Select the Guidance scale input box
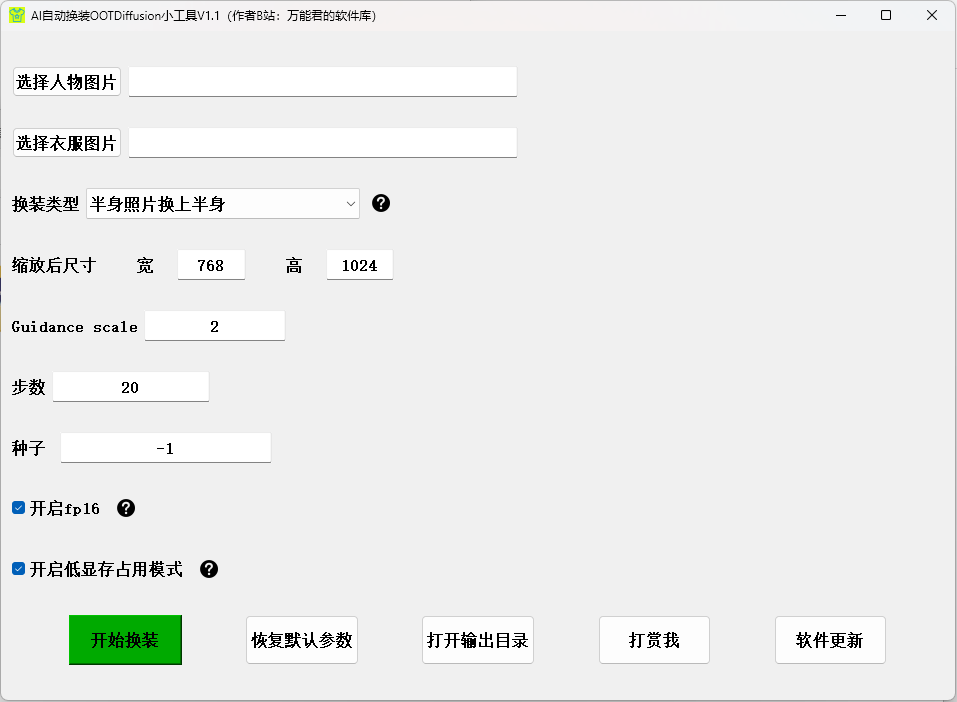 coord(215,326)
